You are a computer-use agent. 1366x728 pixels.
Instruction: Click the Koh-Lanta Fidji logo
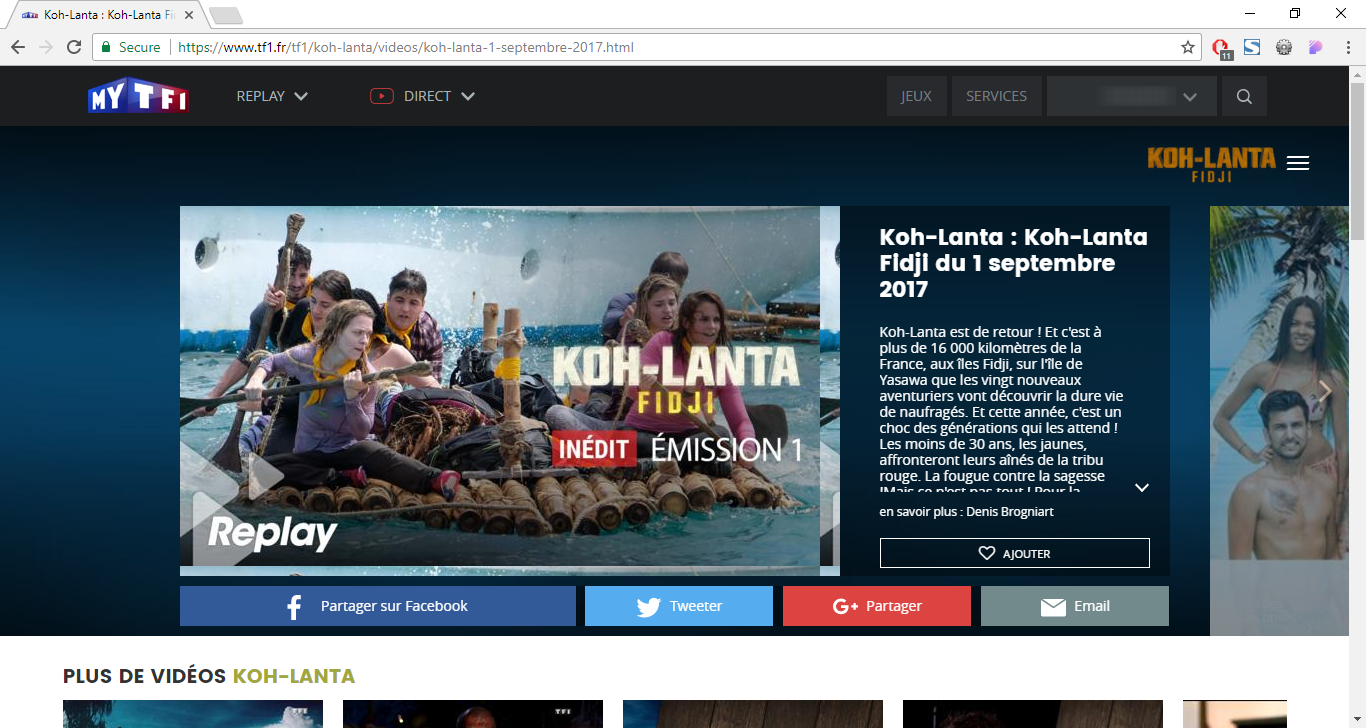[1211, 164]
